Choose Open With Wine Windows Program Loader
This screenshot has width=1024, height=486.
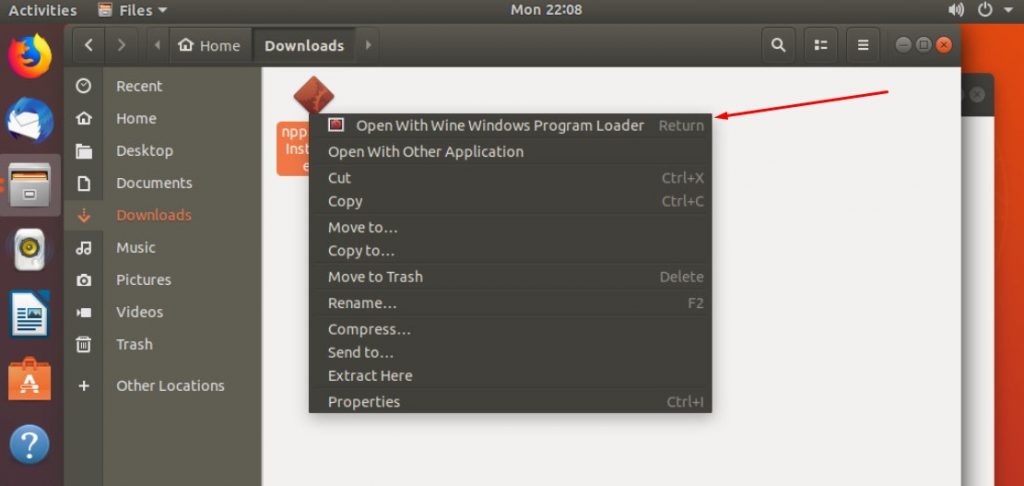coord(510,125)
